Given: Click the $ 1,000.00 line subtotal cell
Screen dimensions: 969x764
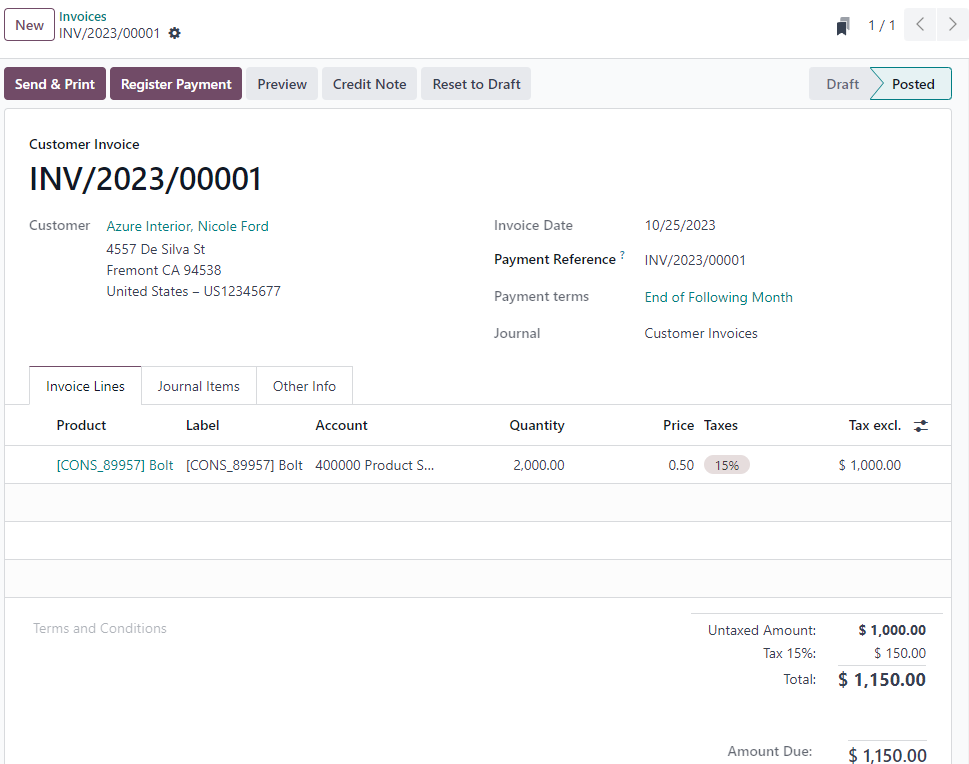Looking at the screenshot, I should (x=870, y=465).
